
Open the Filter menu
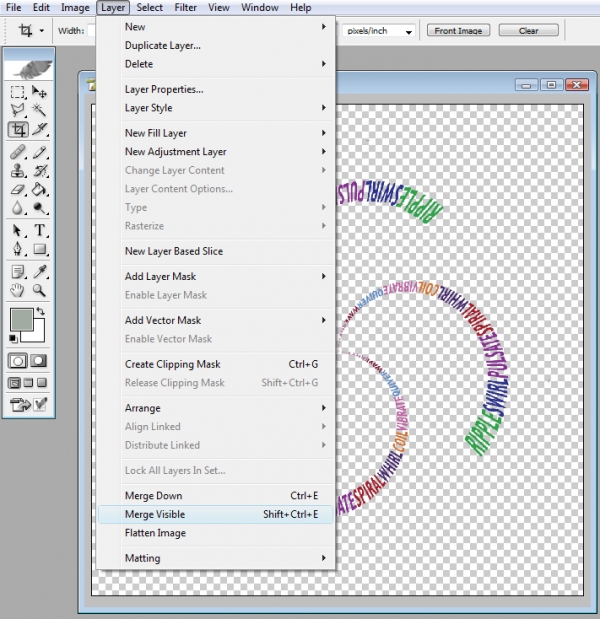pyautogui.click(x=185, y=8)
